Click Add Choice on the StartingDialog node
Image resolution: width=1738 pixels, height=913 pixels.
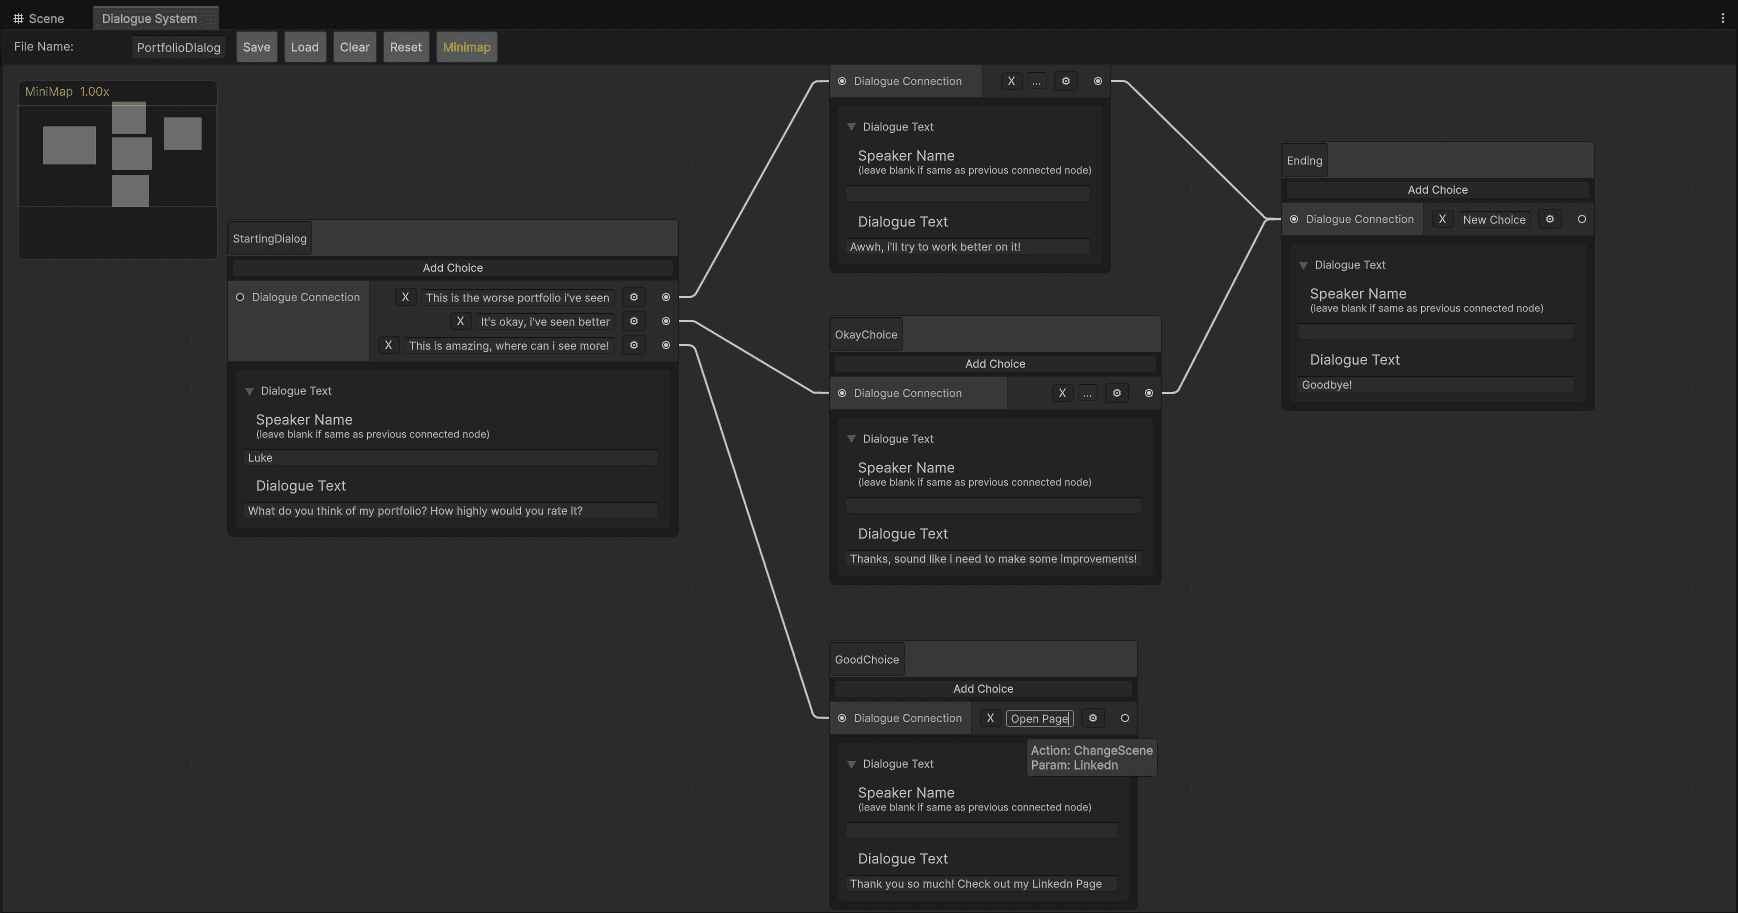(x=452, y=267)
